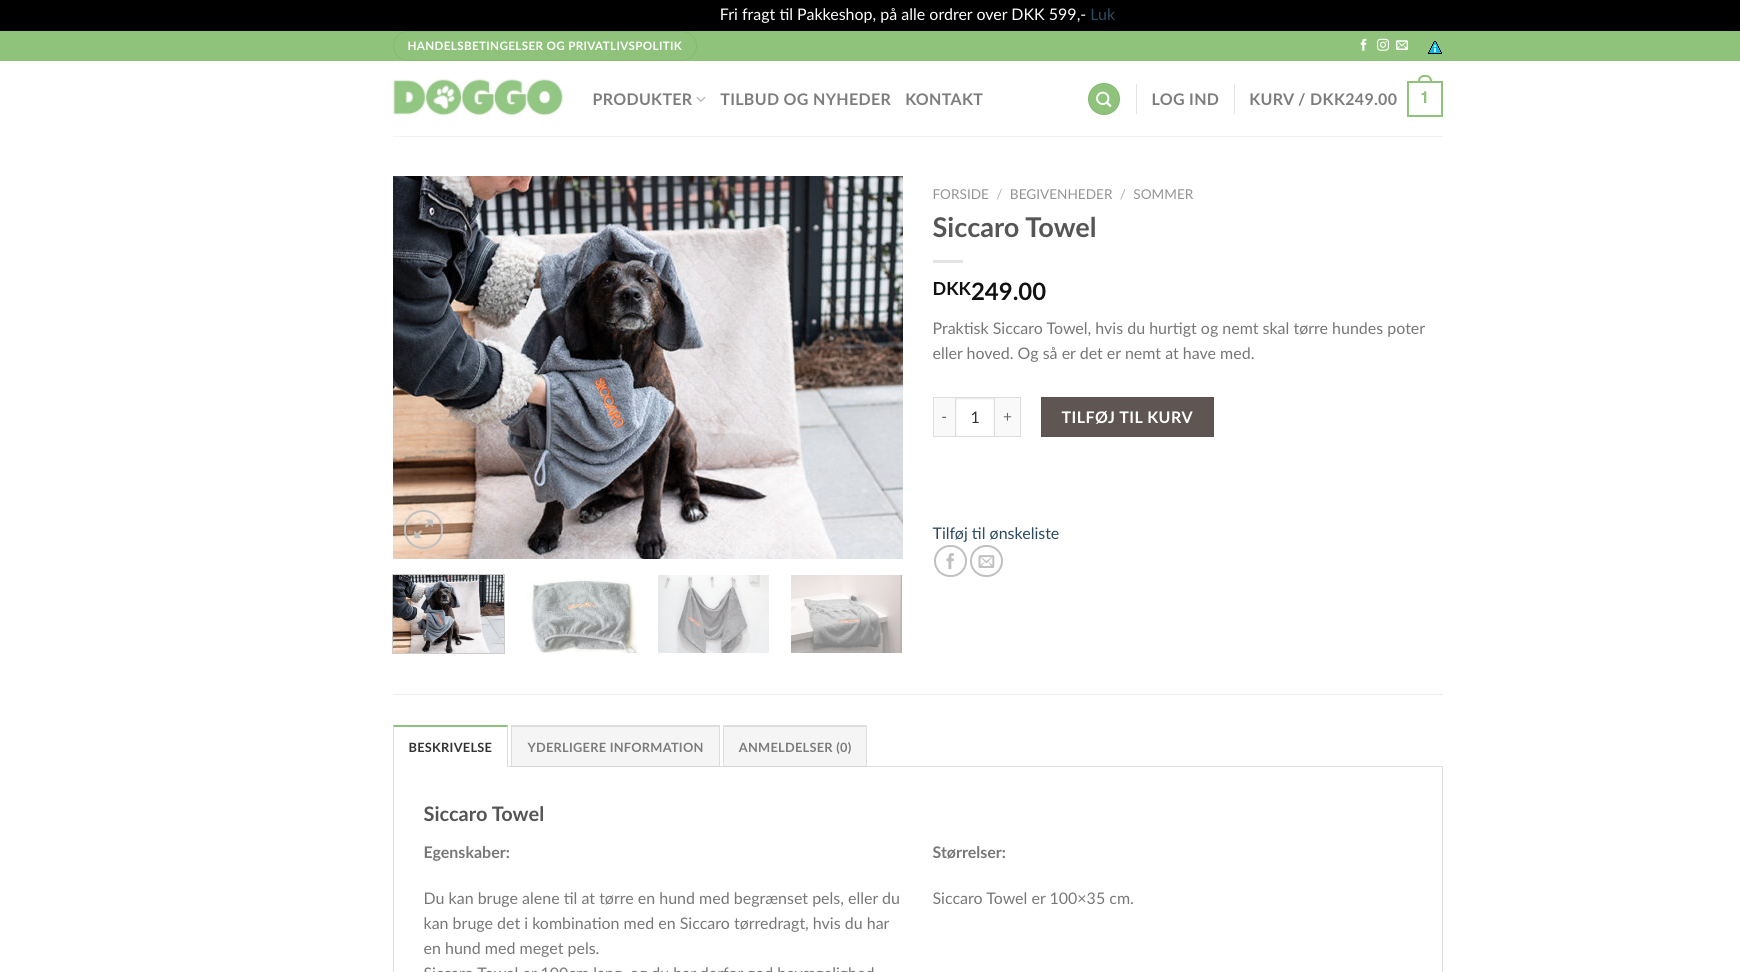This screenshot has height=972, width=1740.
Task: Open the Anmeldelser (0) tab
Action: pos(795,747)
